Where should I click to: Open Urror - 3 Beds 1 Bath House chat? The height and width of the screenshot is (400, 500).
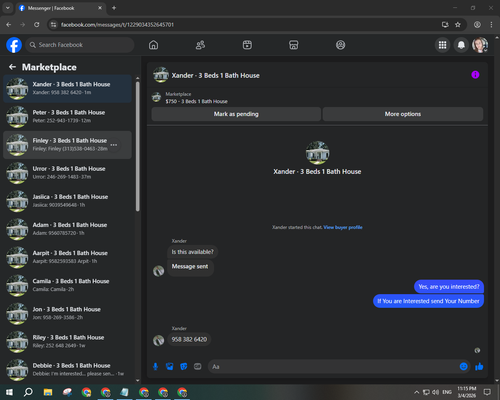[67, 173]
